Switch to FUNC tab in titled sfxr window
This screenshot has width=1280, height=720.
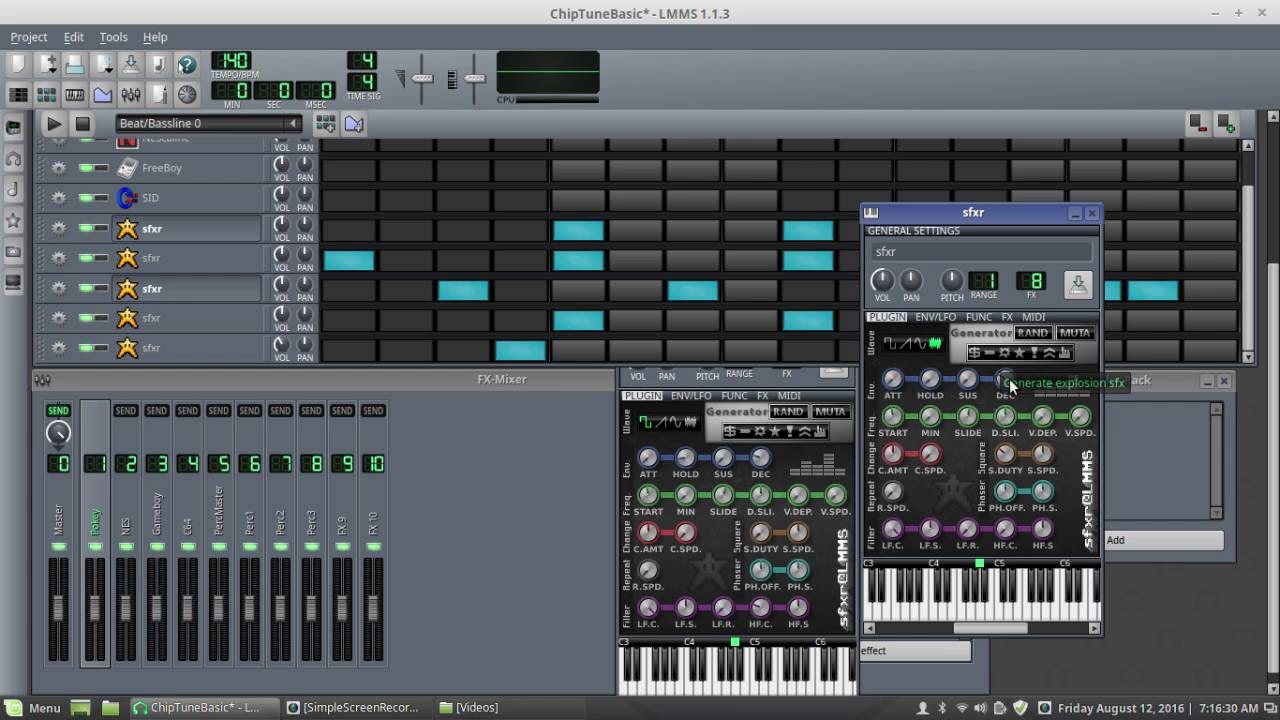point(979,317)
